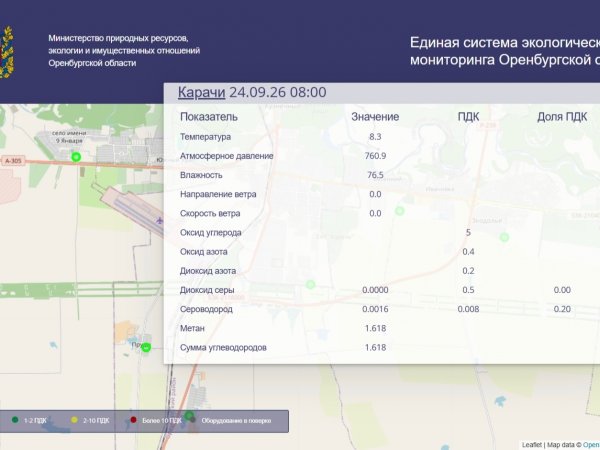
Task: Click the 1-2 ПДК legend label
Action: 35,421
